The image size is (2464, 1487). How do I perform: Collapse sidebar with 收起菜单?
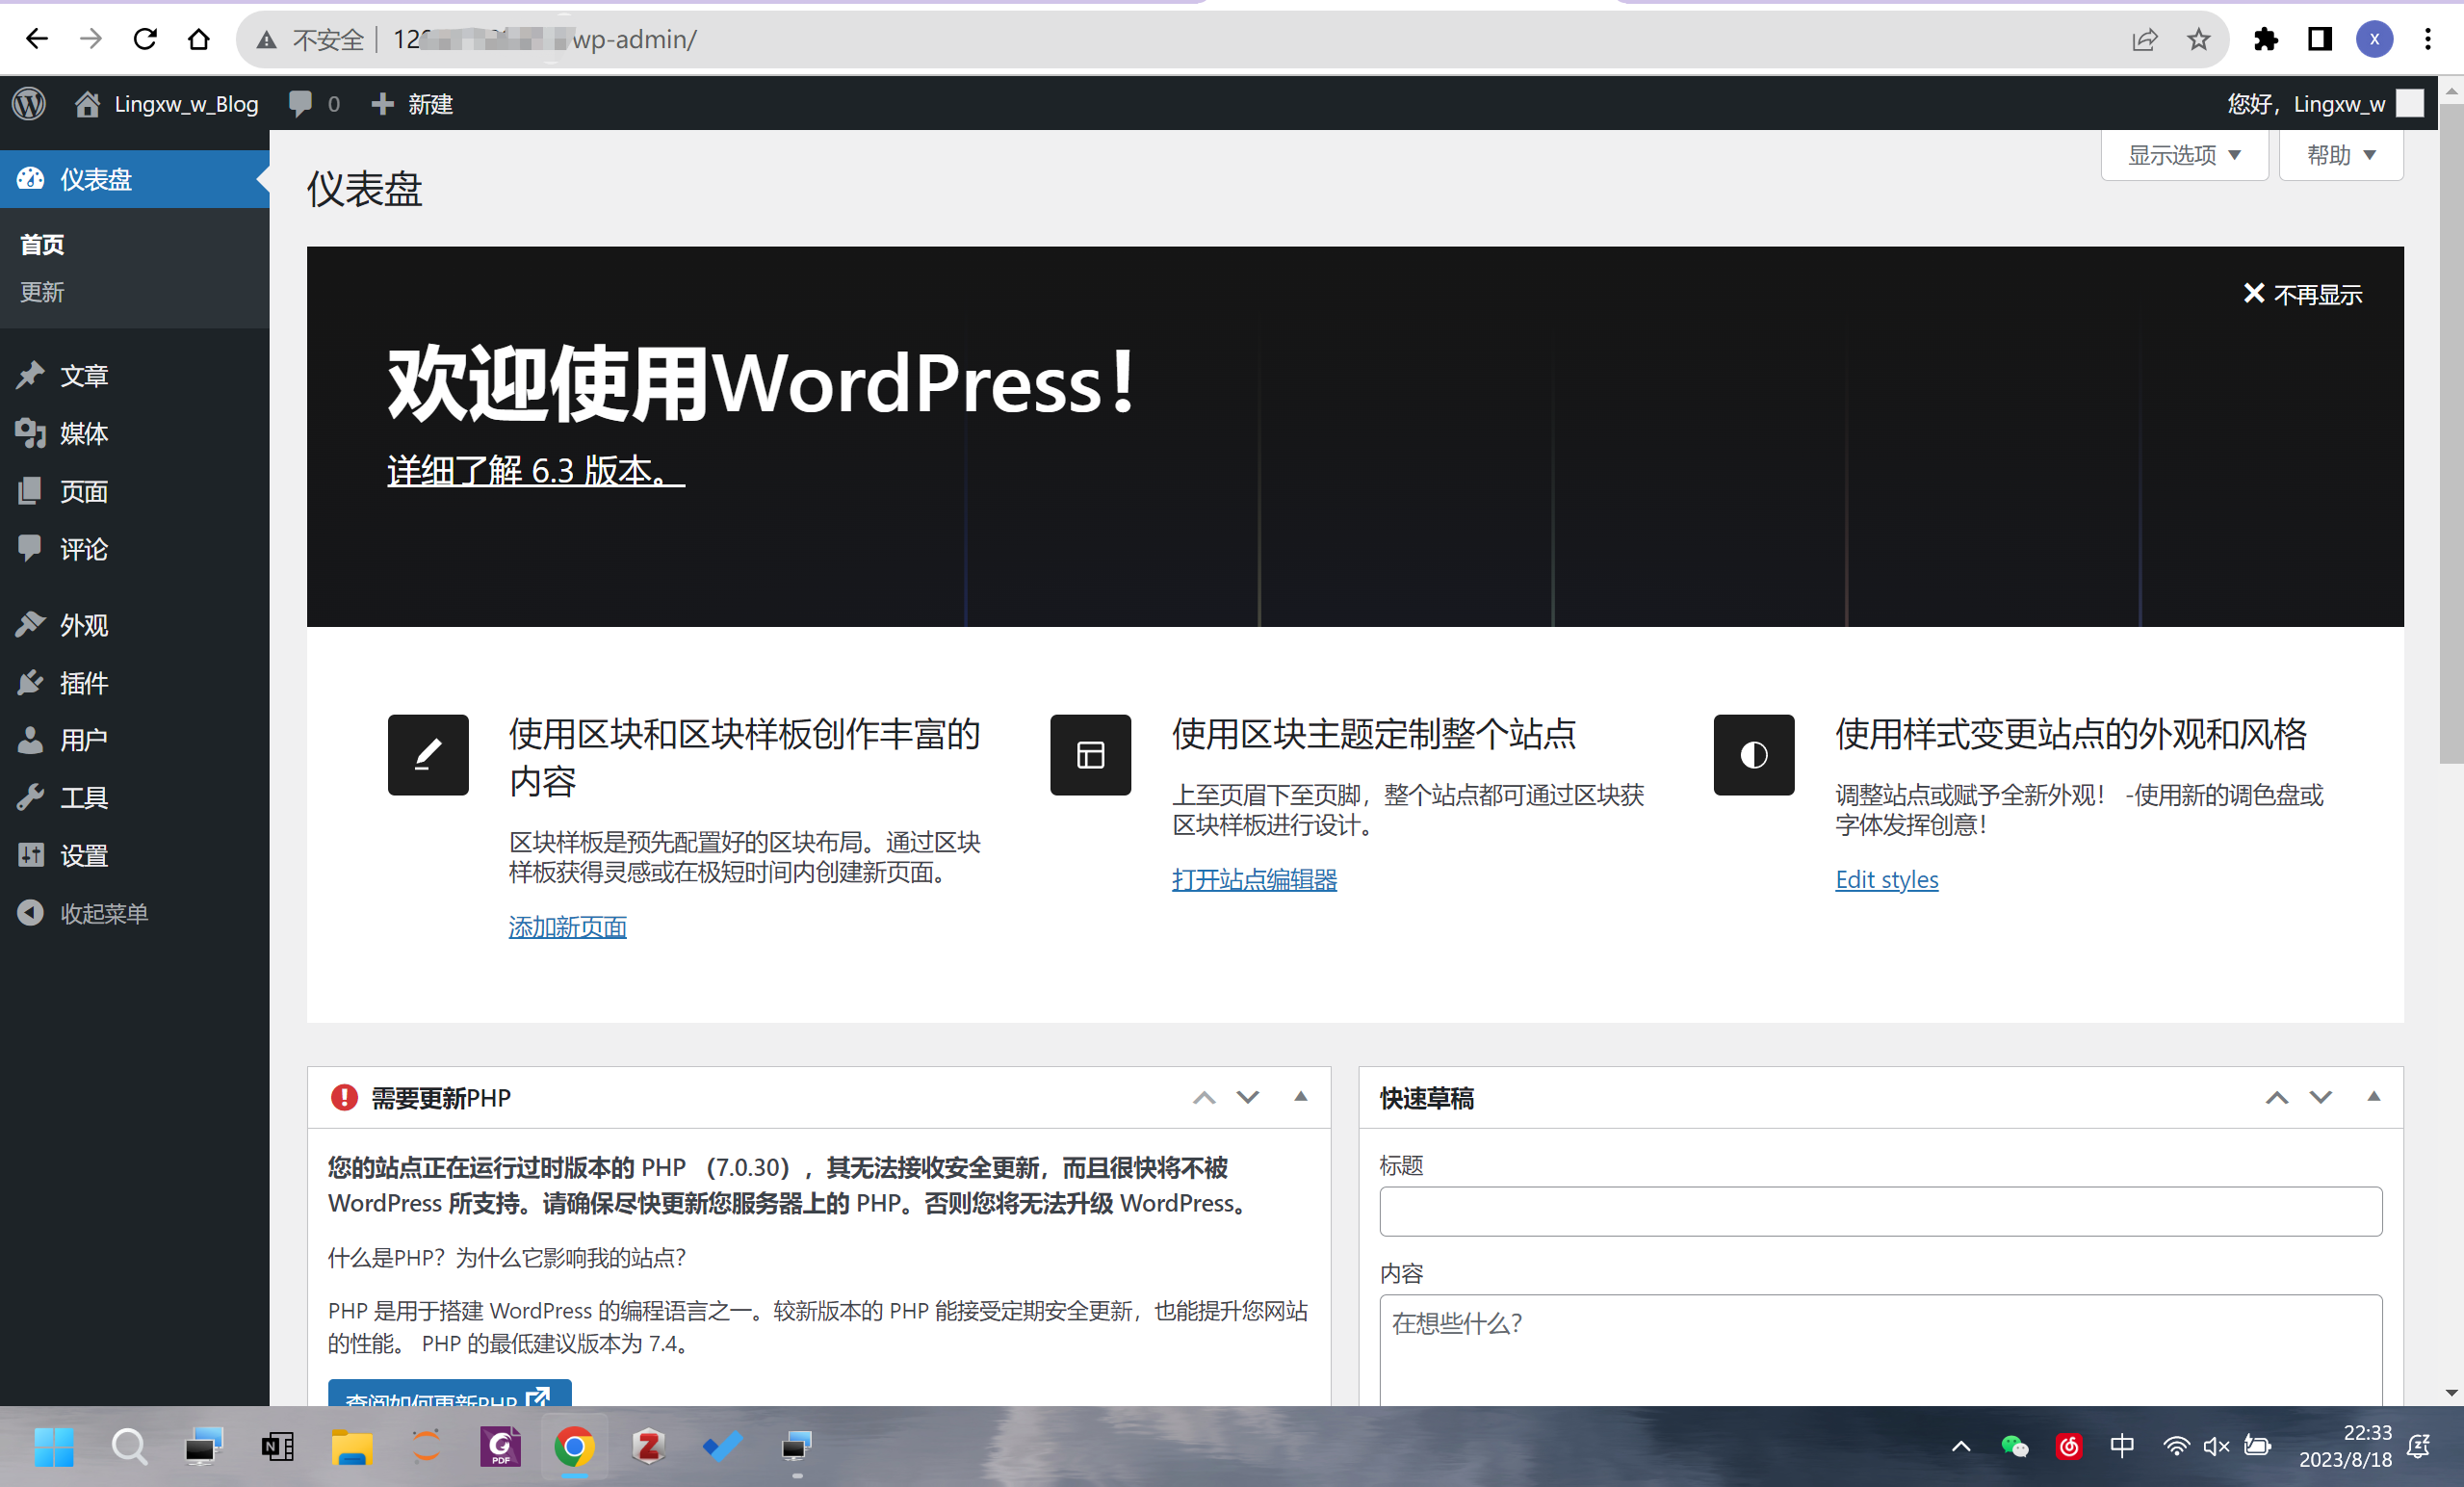[134, 913]
